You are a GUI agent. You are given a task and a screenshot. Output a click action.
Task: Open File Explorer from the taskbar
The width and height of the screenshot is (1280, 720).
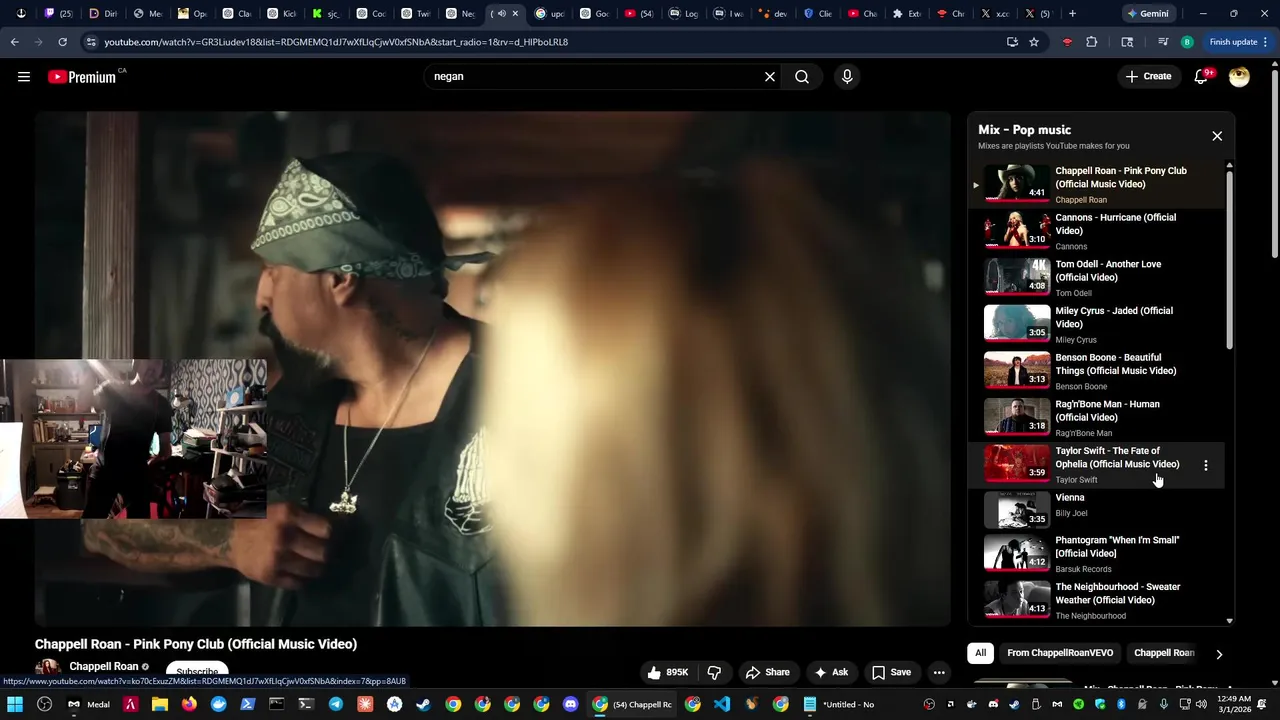point(160,704)
